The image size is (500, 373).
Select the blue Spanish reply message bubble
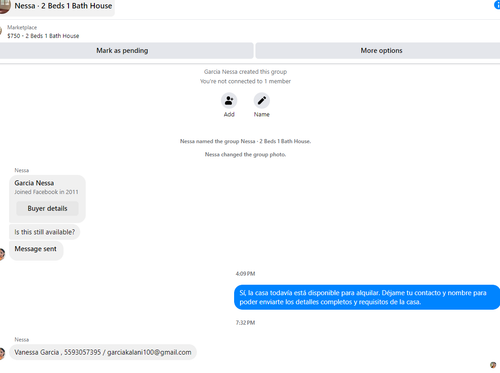(367, 297)
